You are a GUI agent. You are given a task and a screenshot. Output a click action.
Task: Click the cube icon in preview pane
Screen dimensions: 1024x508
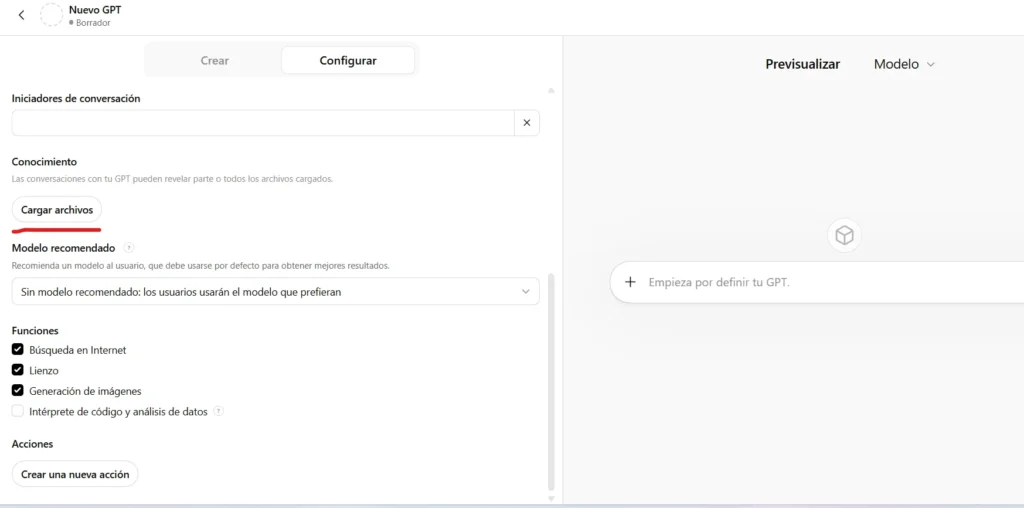[844, 235]
